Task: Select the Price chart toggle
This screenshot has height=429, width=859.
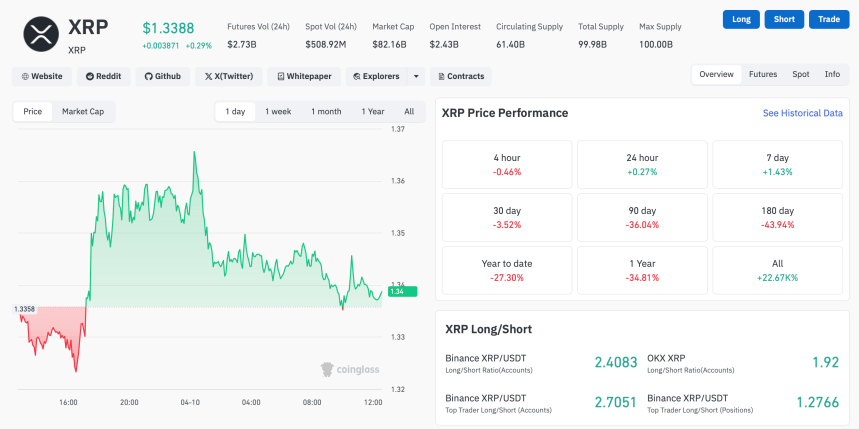Action: (x=32, y=112)
